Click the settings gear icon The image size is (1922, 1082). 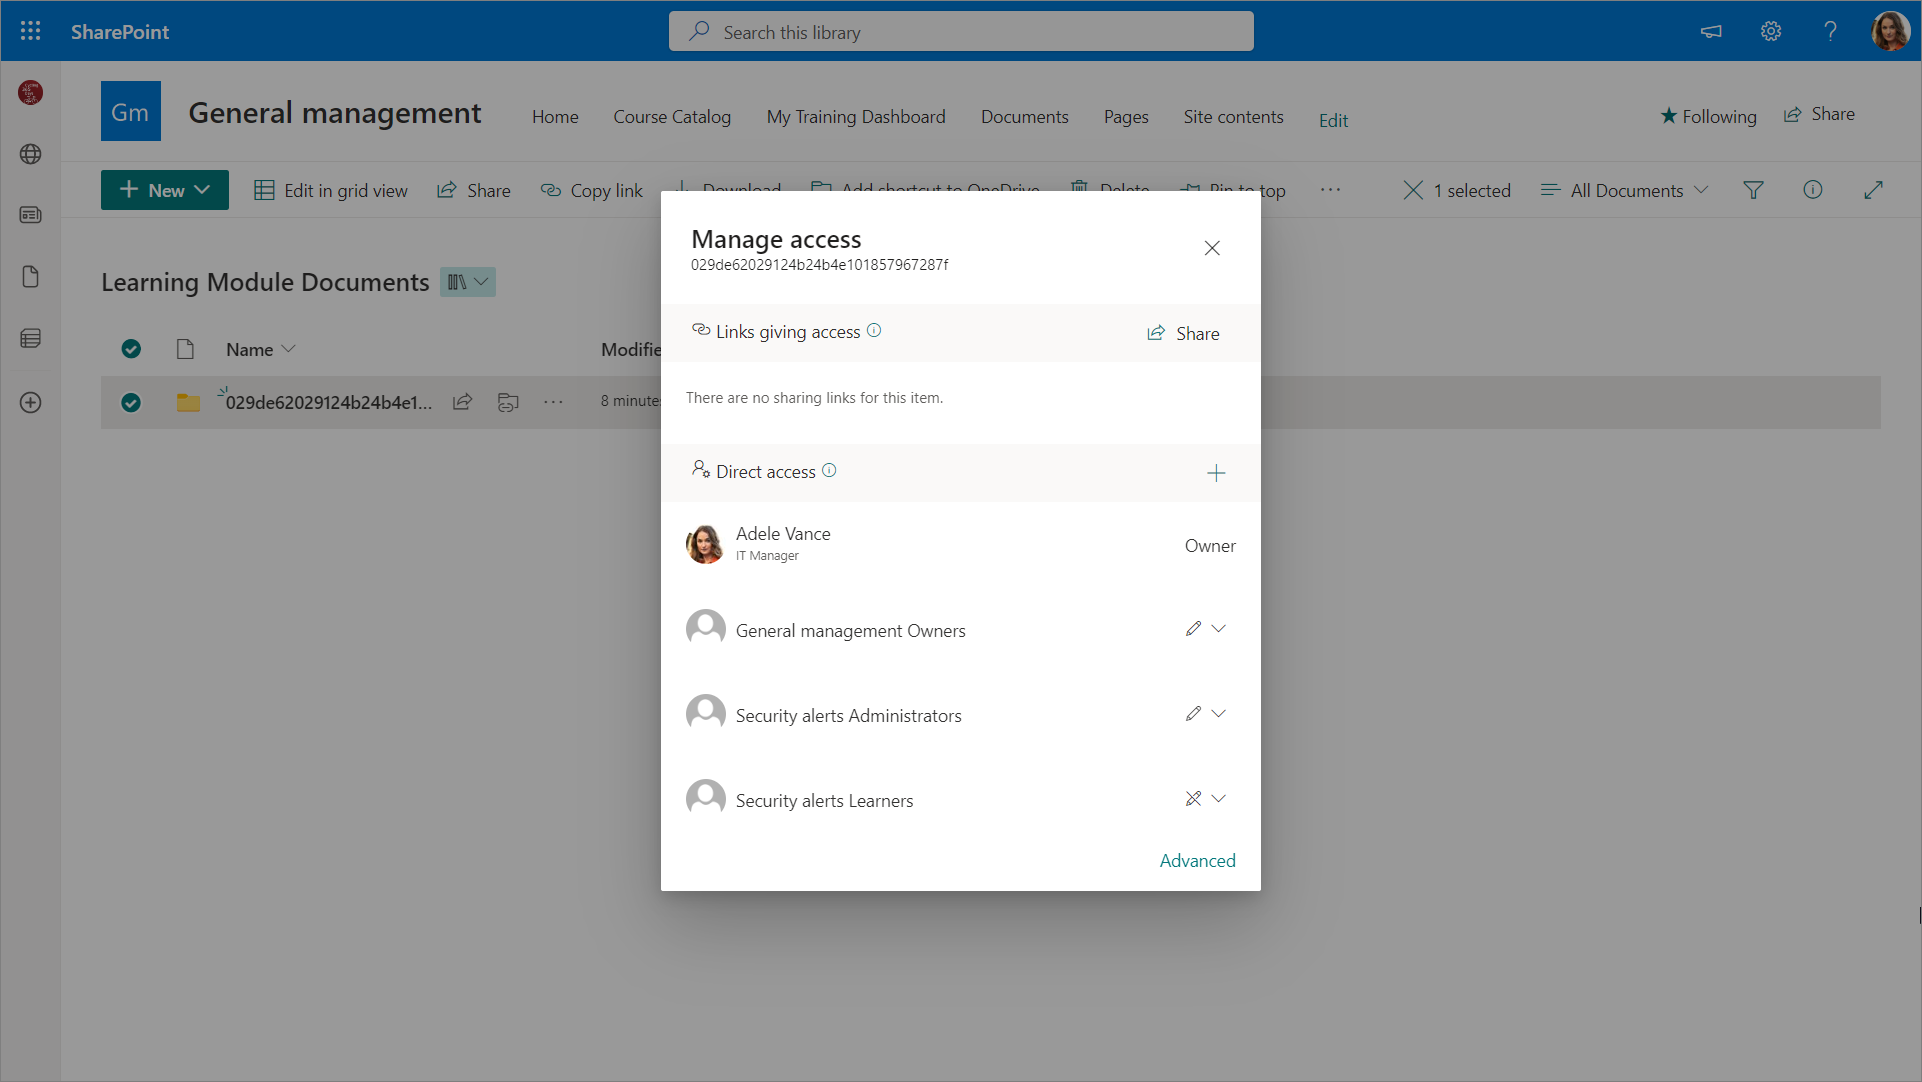(1771, 31)
